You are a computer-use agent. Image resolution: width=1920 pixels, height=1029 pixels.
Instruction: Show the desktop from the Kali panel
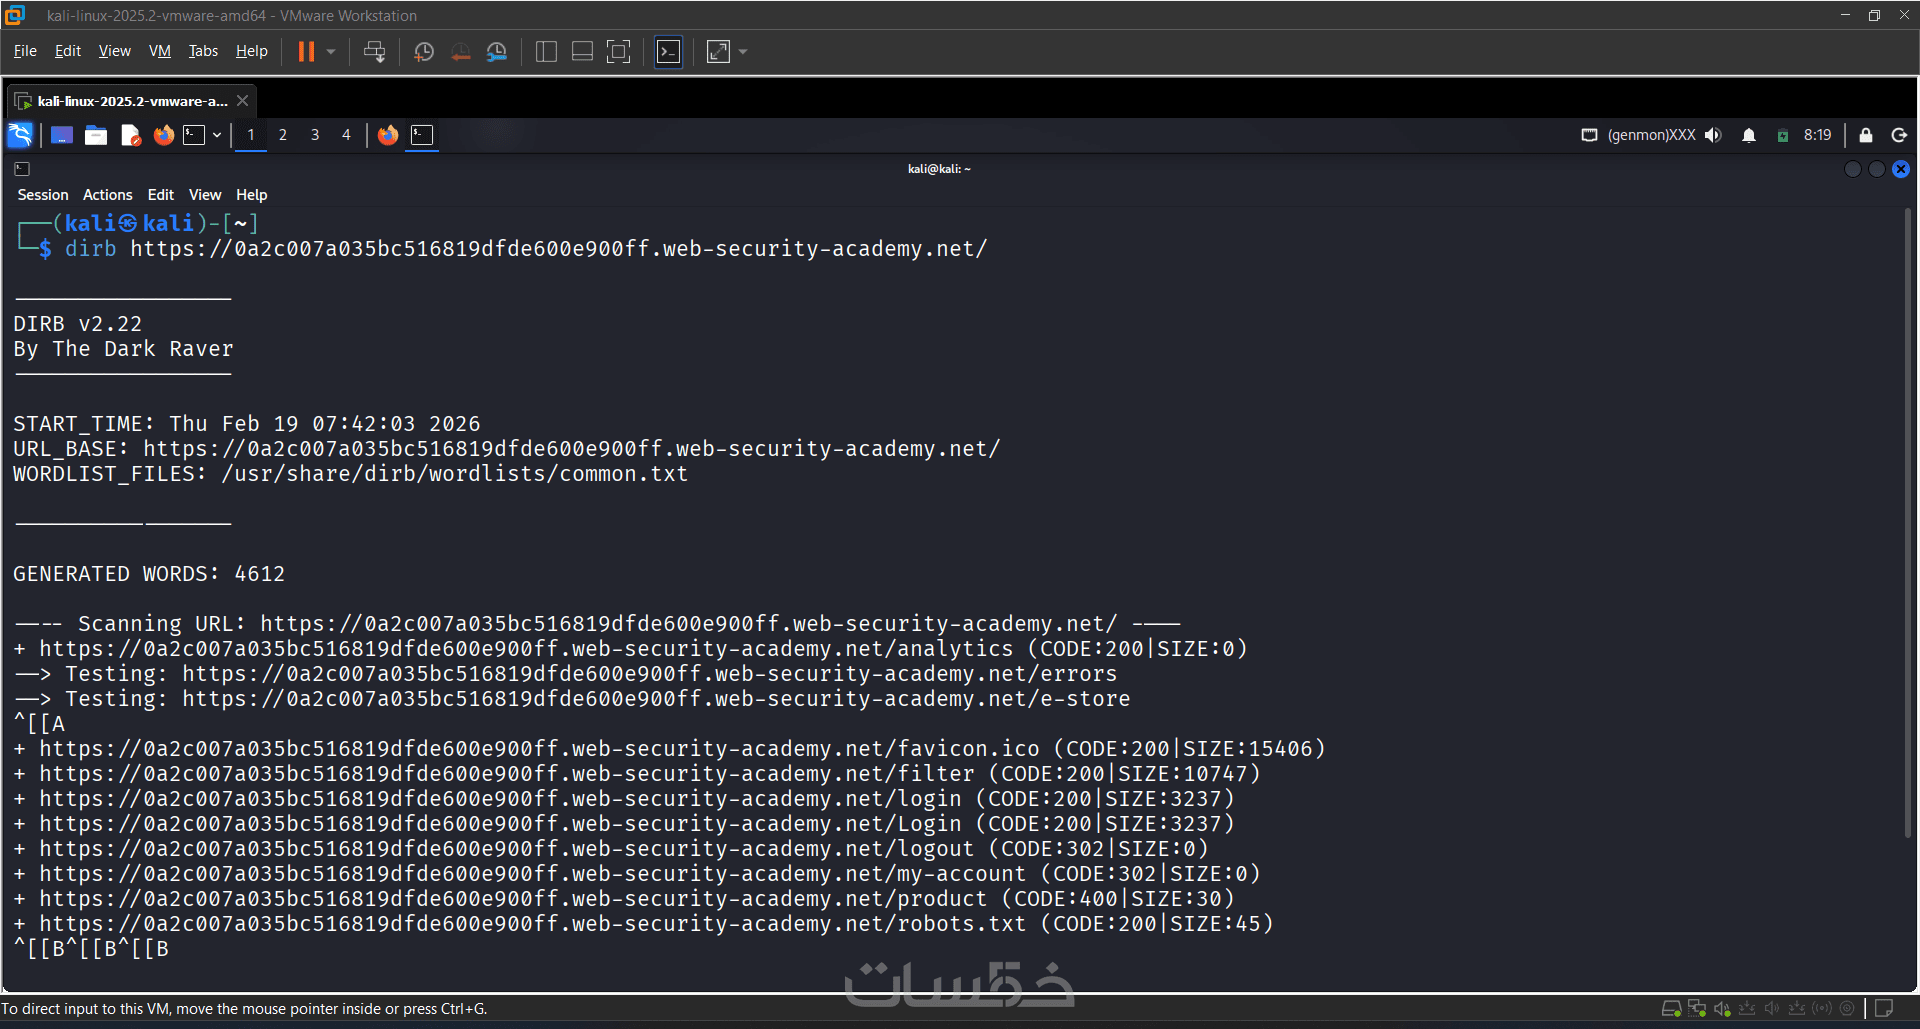tap(62, 135)
